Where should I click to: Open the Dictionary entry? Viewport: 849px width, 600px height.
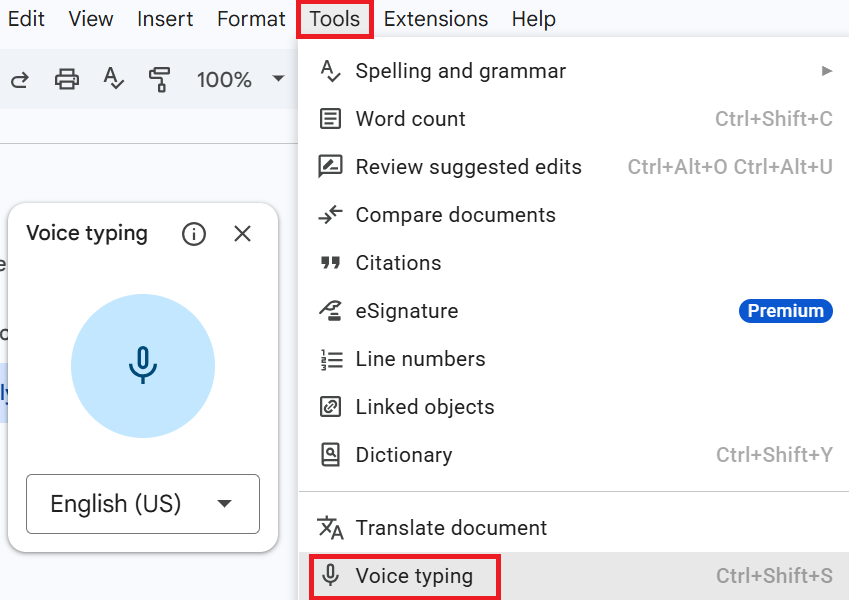coord(573,455)
